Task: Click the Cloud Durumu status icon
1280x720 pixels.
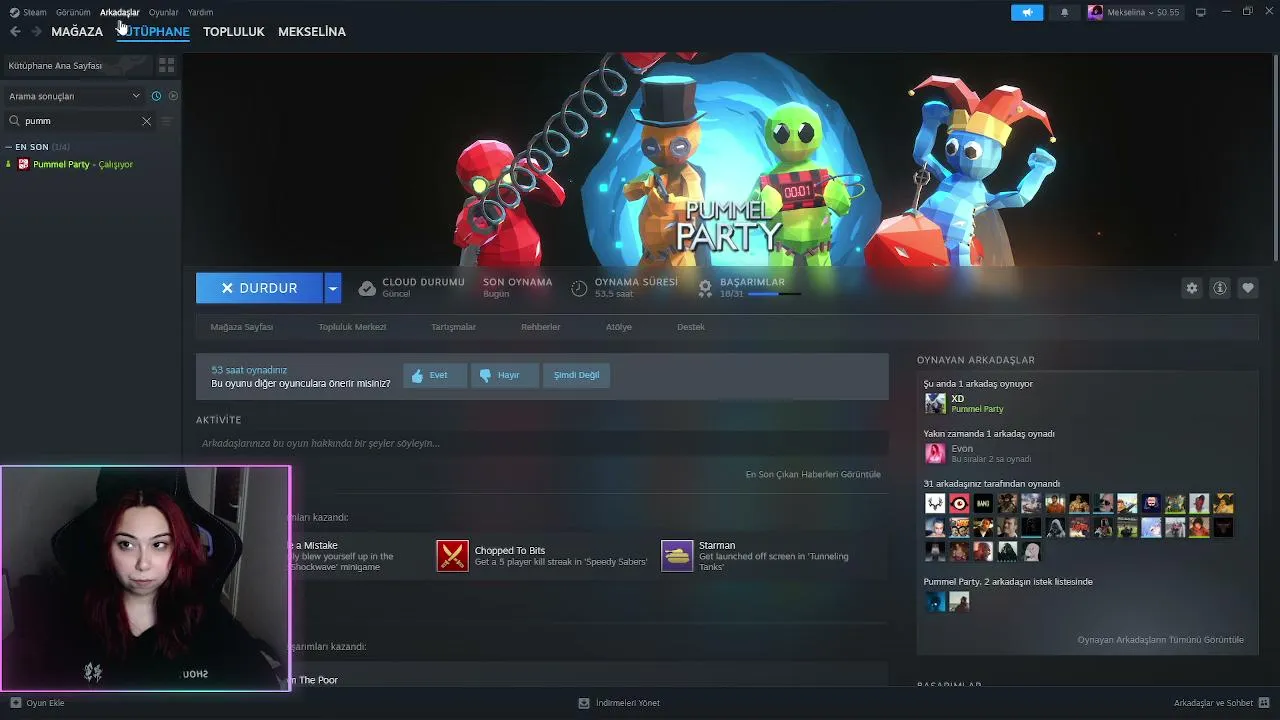Action: click(367, 288)
